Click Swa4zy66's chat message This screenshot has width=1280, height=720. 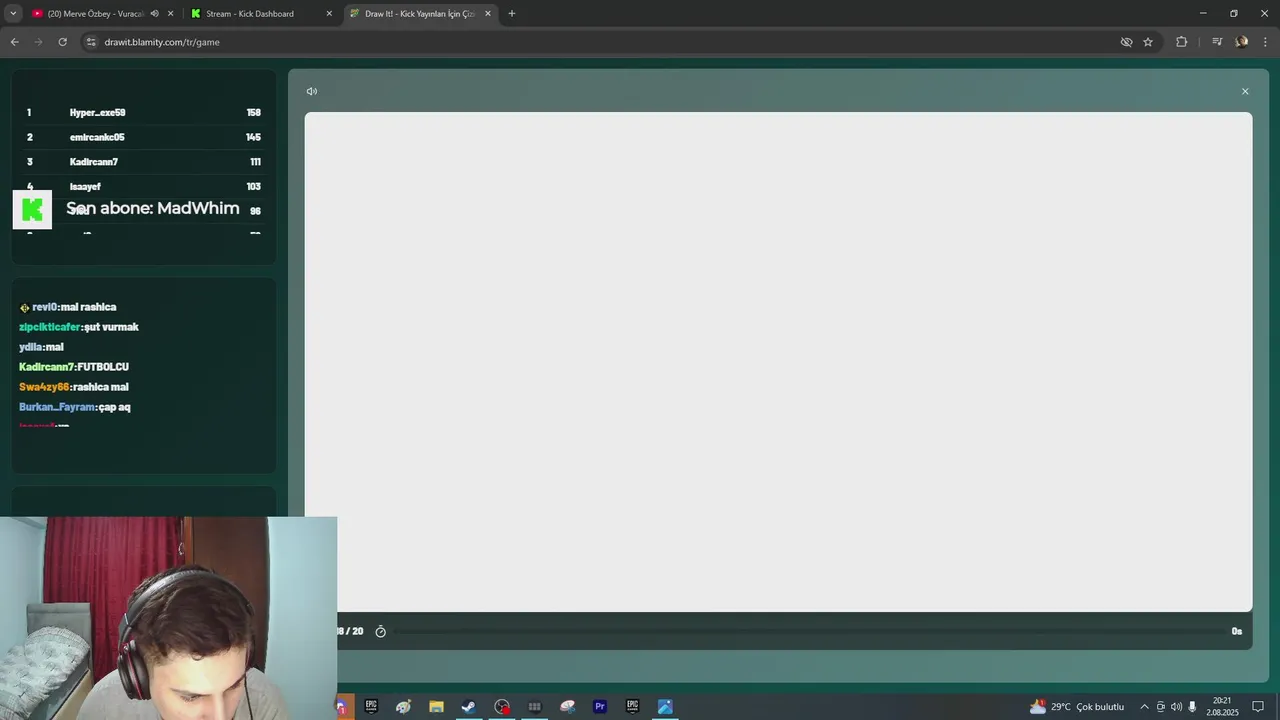74,387
